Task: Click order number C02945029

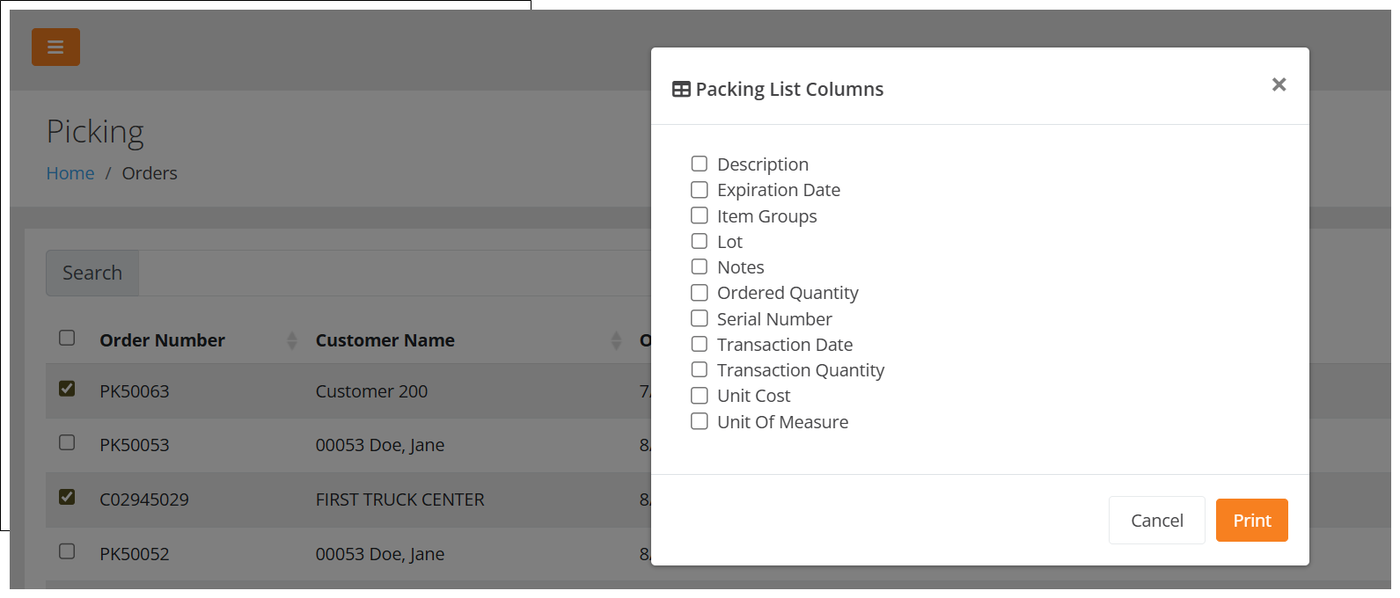Action: (x=144, y=499)
